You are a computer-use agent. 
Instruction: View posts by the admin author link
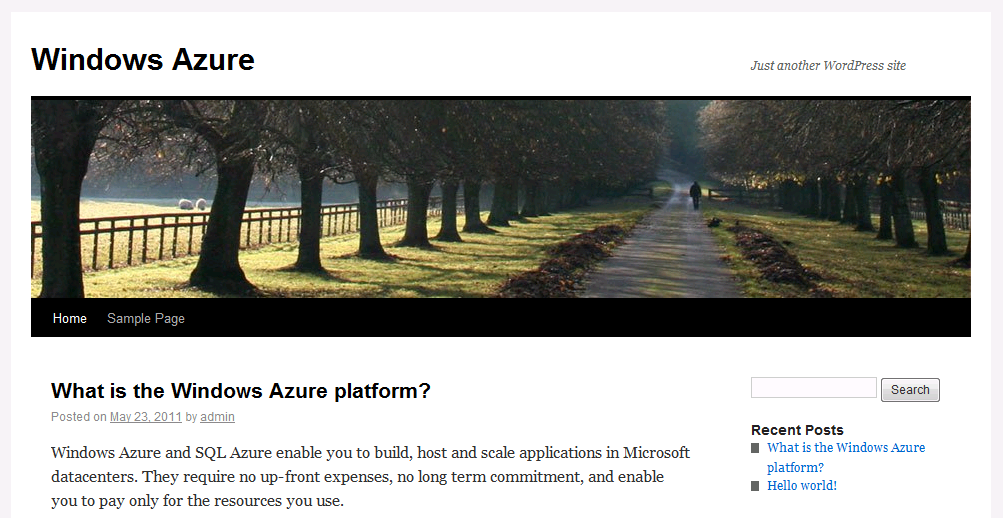point(217,417)
